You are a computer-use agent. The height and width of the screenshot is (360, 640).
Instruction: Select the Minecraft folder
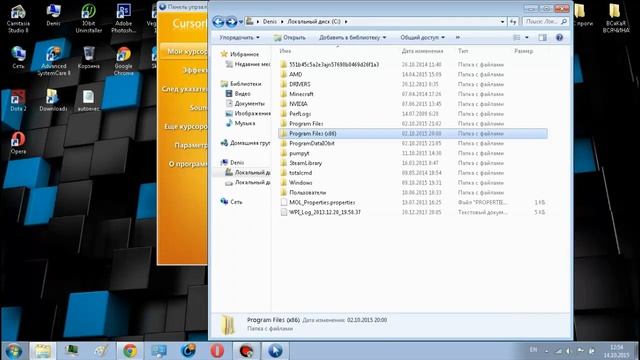tap(413, 94)
